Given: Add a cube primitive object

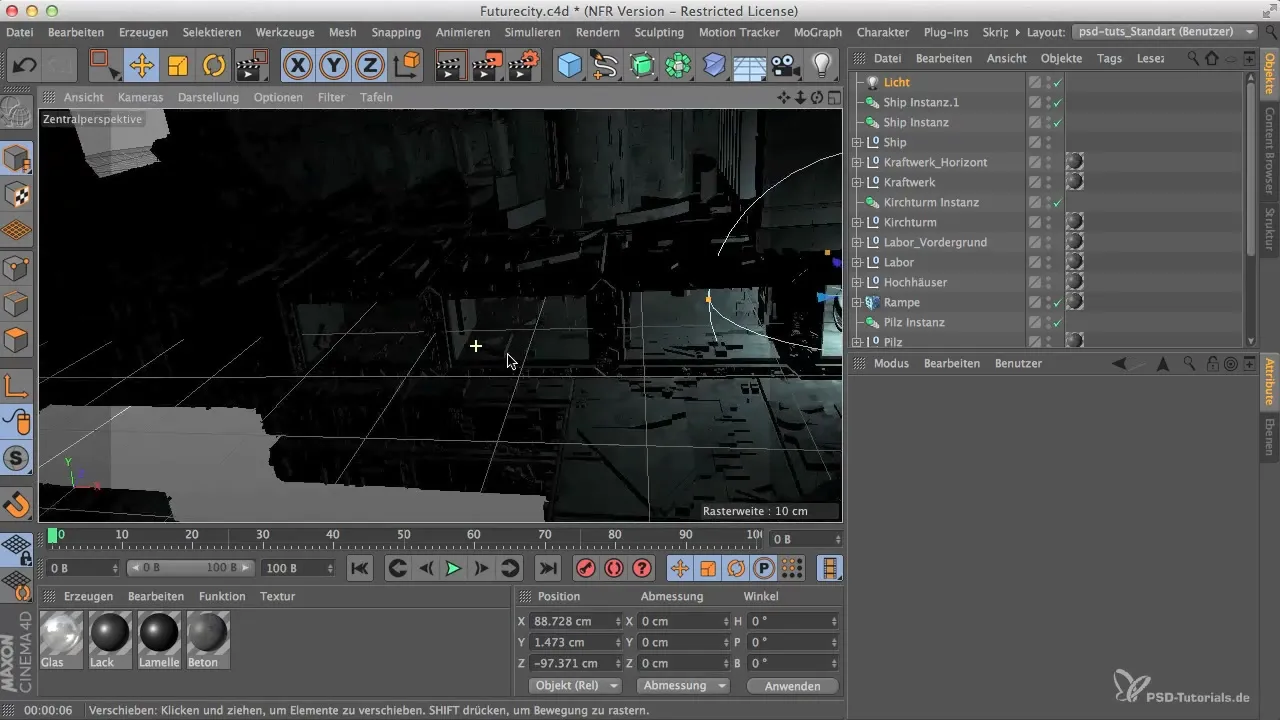Looking at the screenshot, I should tap(569, 67).
